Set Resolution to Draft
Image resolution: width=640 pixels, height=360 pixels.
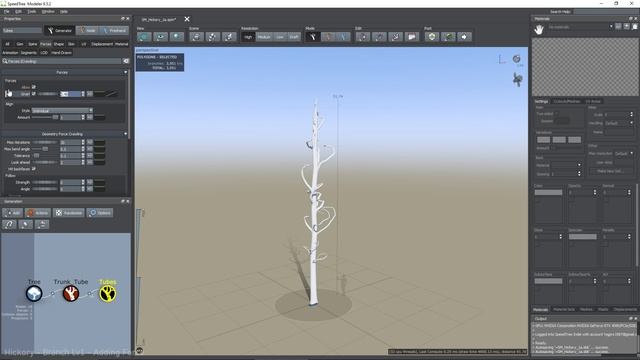coord(294,37)
